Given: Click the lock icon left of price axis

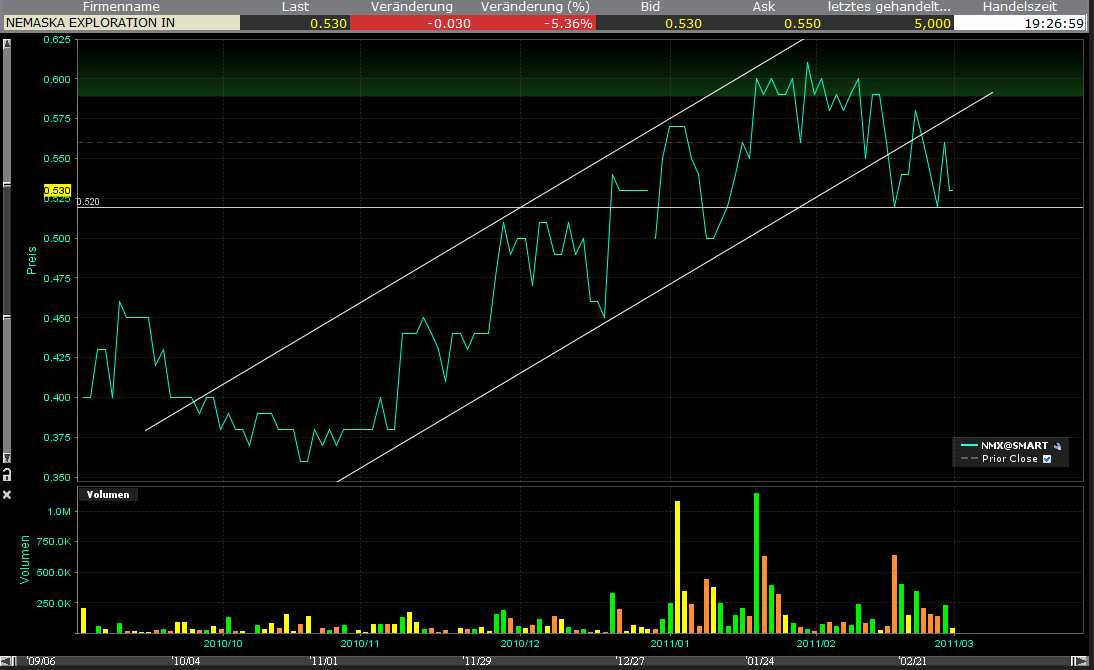Looking at the screenshot, I should [x=7, y=474].
